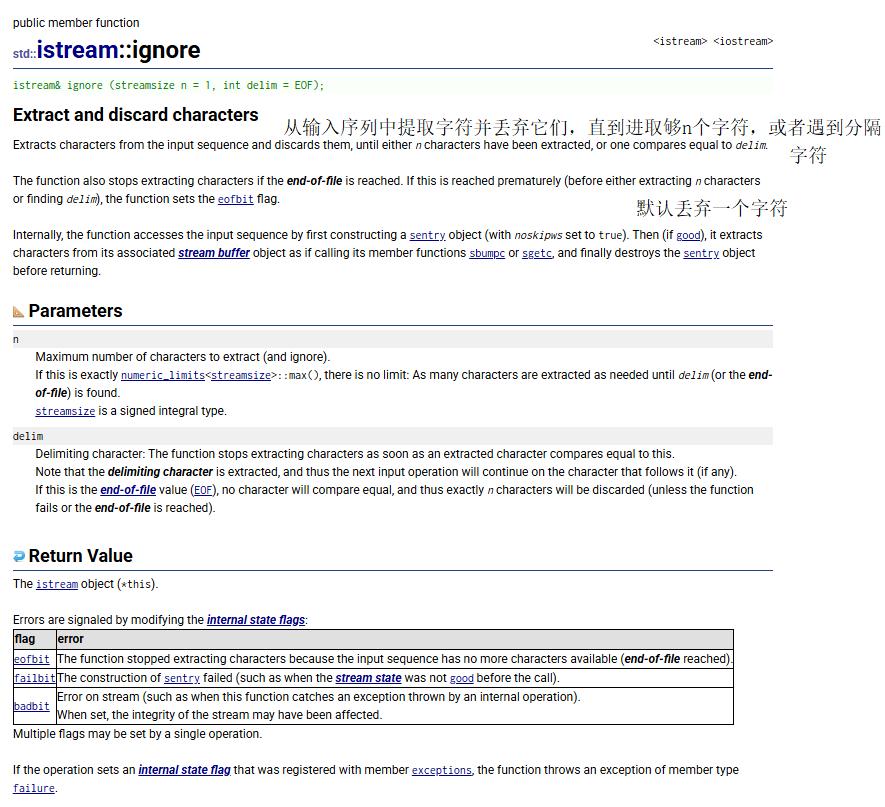This screenshot has height=807, width=885.
Task: Click the <istream> header label
Action: coord(680,41)
